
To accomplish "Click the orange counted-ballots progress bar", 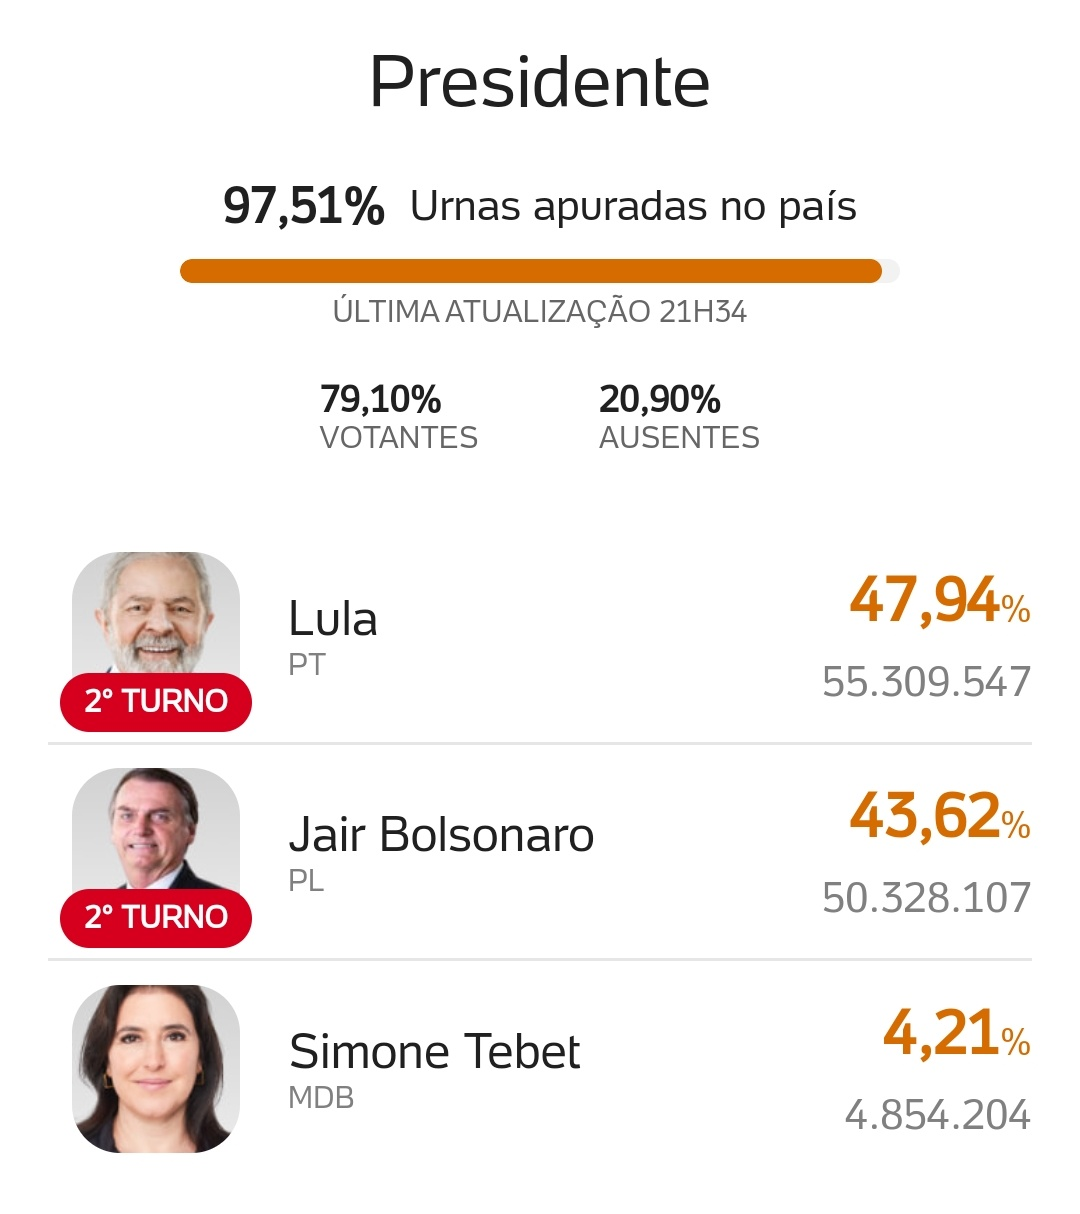I will (x=531, y=271).
